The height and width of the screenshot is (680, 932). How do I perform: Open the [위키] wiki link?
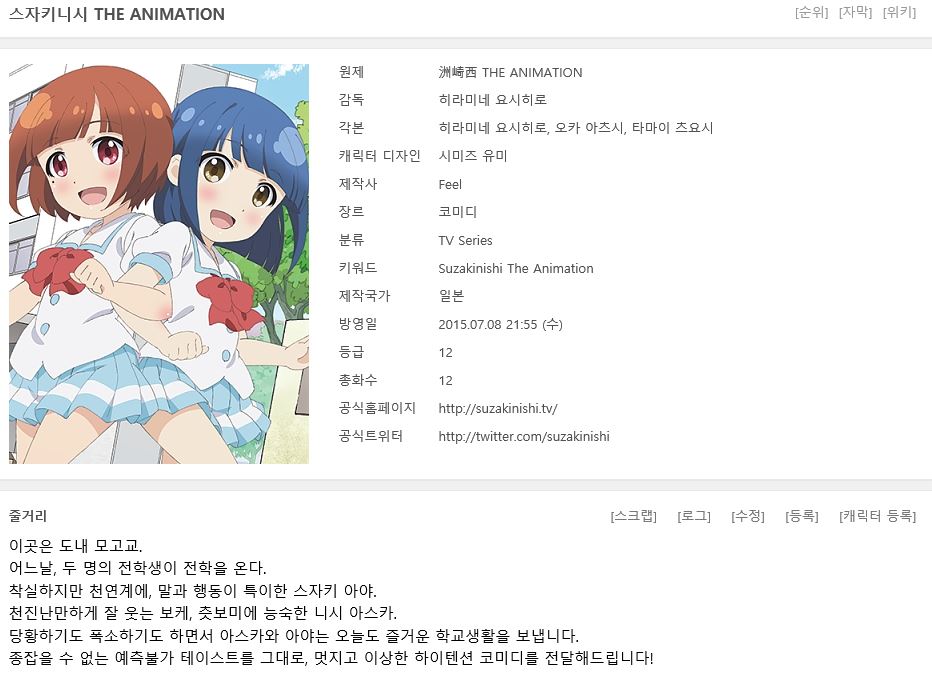(899, 12)
